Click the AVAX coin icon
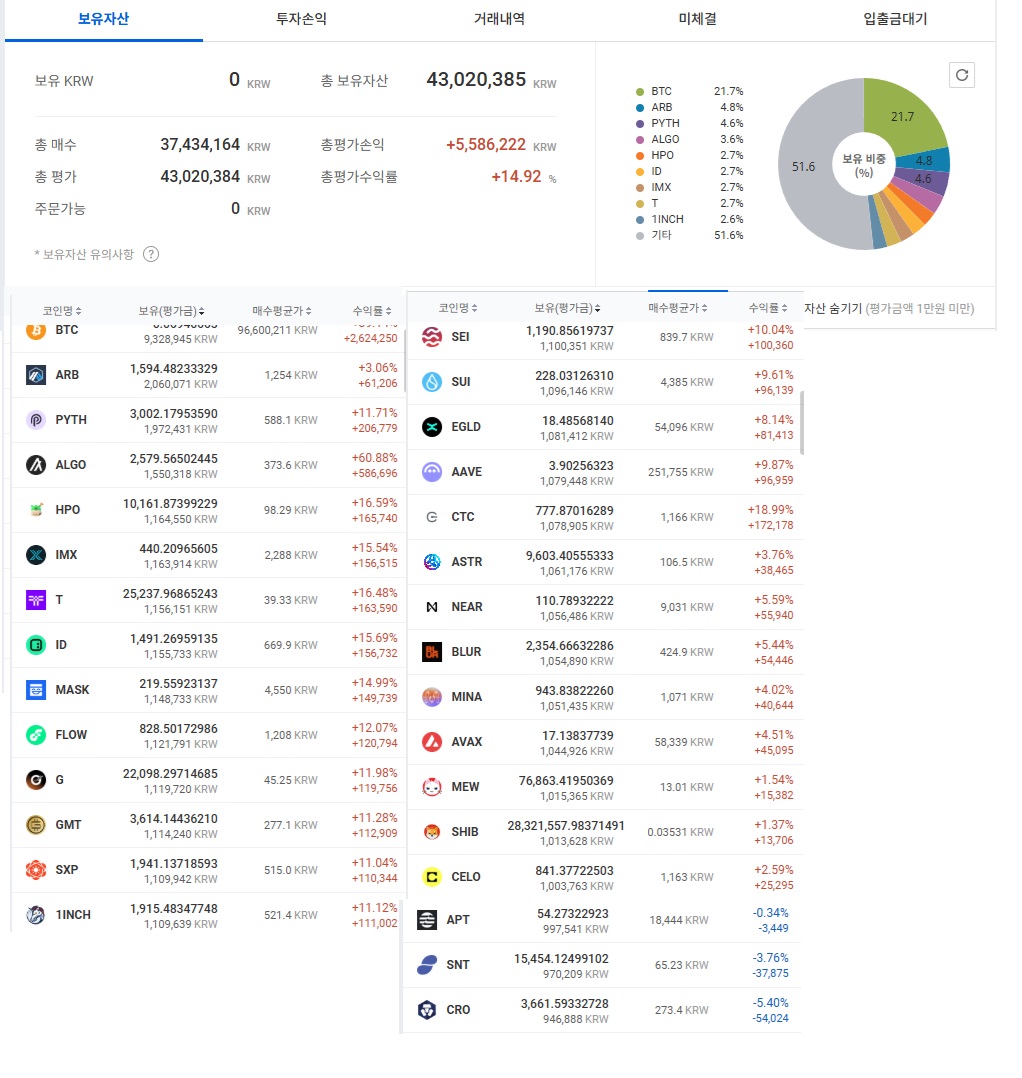Screen dimensions: 1022x1078 [x=432, y=742]
